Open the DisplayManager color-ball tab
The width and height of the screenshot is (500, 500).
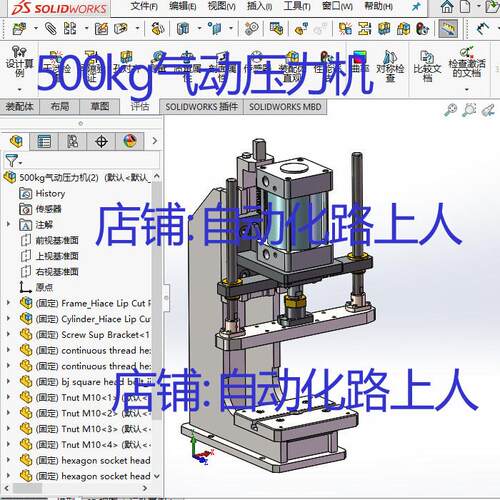coord(130,141)
